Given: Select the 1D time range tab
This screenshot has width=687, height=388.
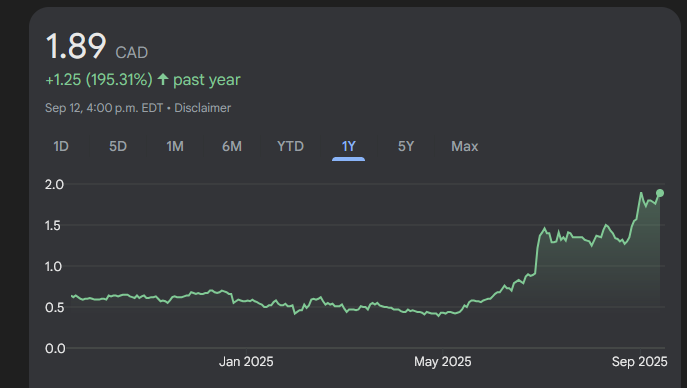Looking at the screenshot, I should [61, 146].
